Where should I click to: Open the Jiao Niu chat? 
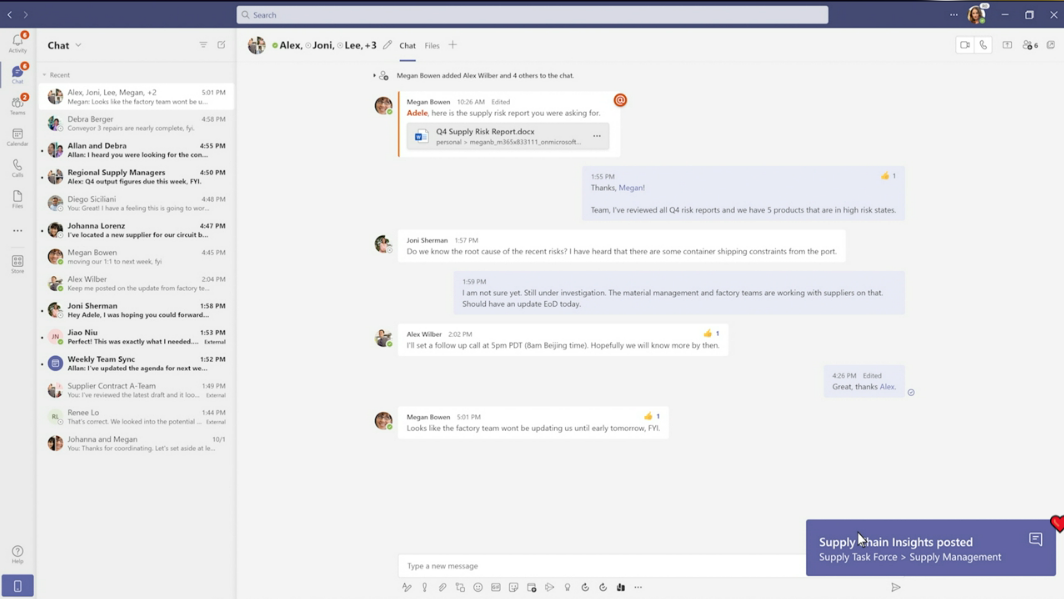(x=136, y=336)
